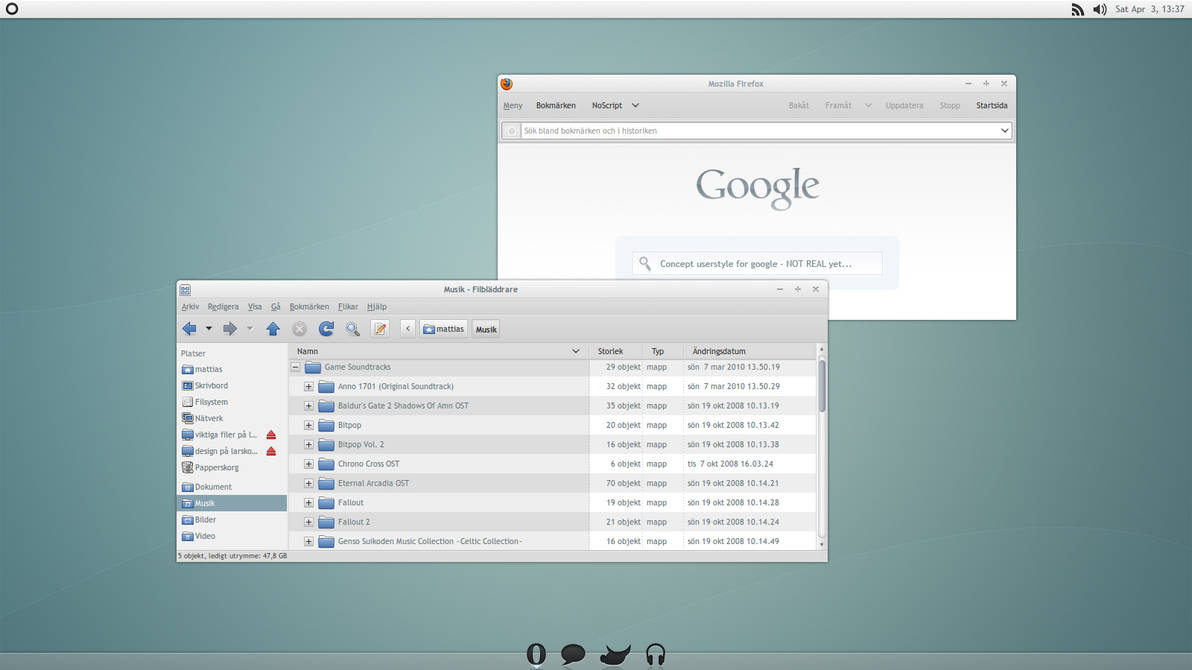Open the forward history dropdown arrow

pyautogui.click(x=249, y=329)
